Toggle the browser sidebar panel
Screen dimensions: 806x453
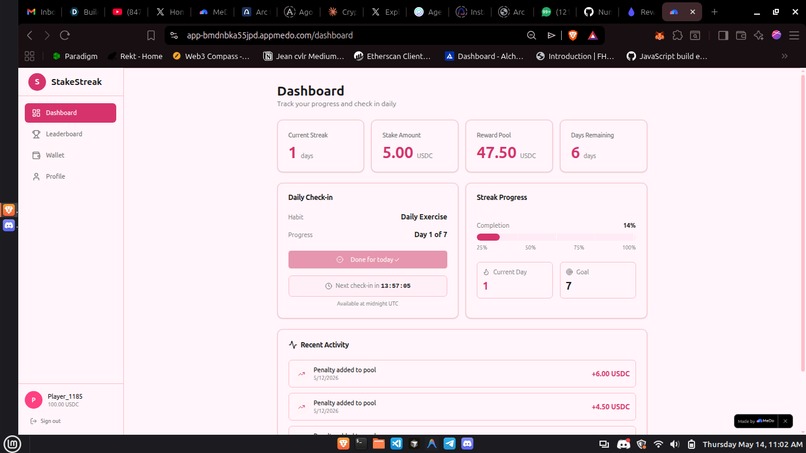pos(723,35)
